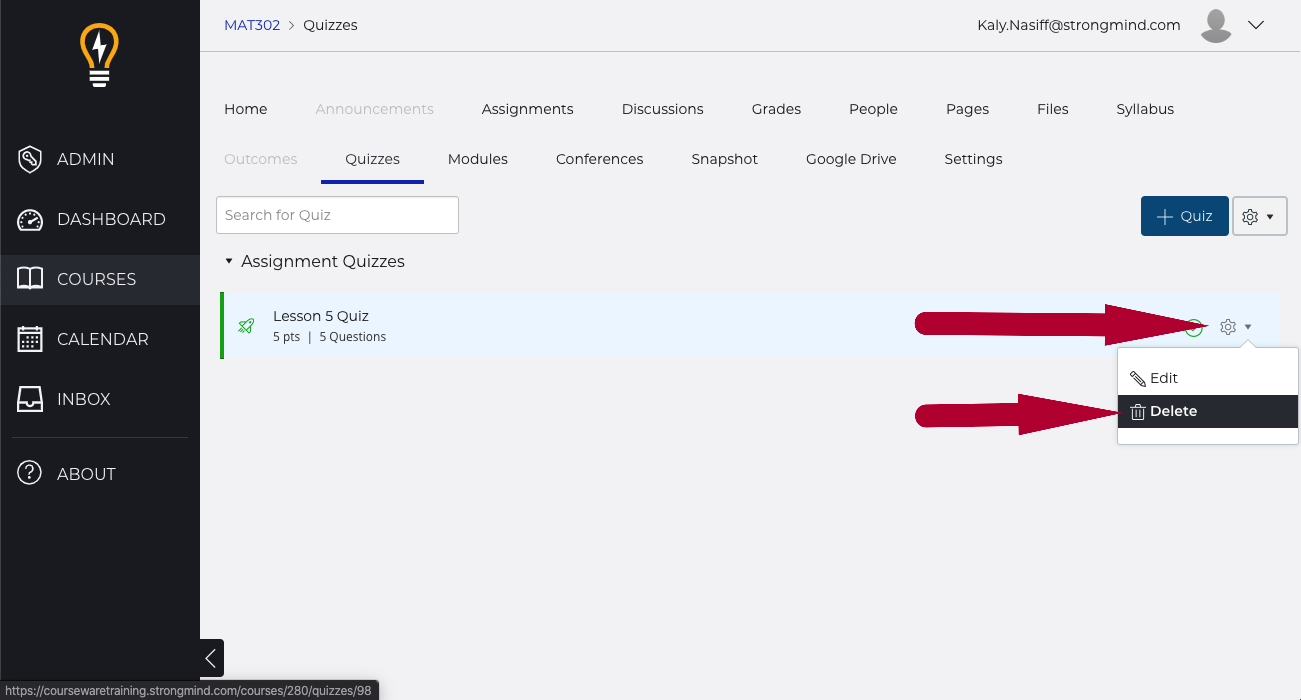The height and width of the screenshot is (700, 1301).
Task: Open the MAT302 breadcrumb link
Action: 252,25
